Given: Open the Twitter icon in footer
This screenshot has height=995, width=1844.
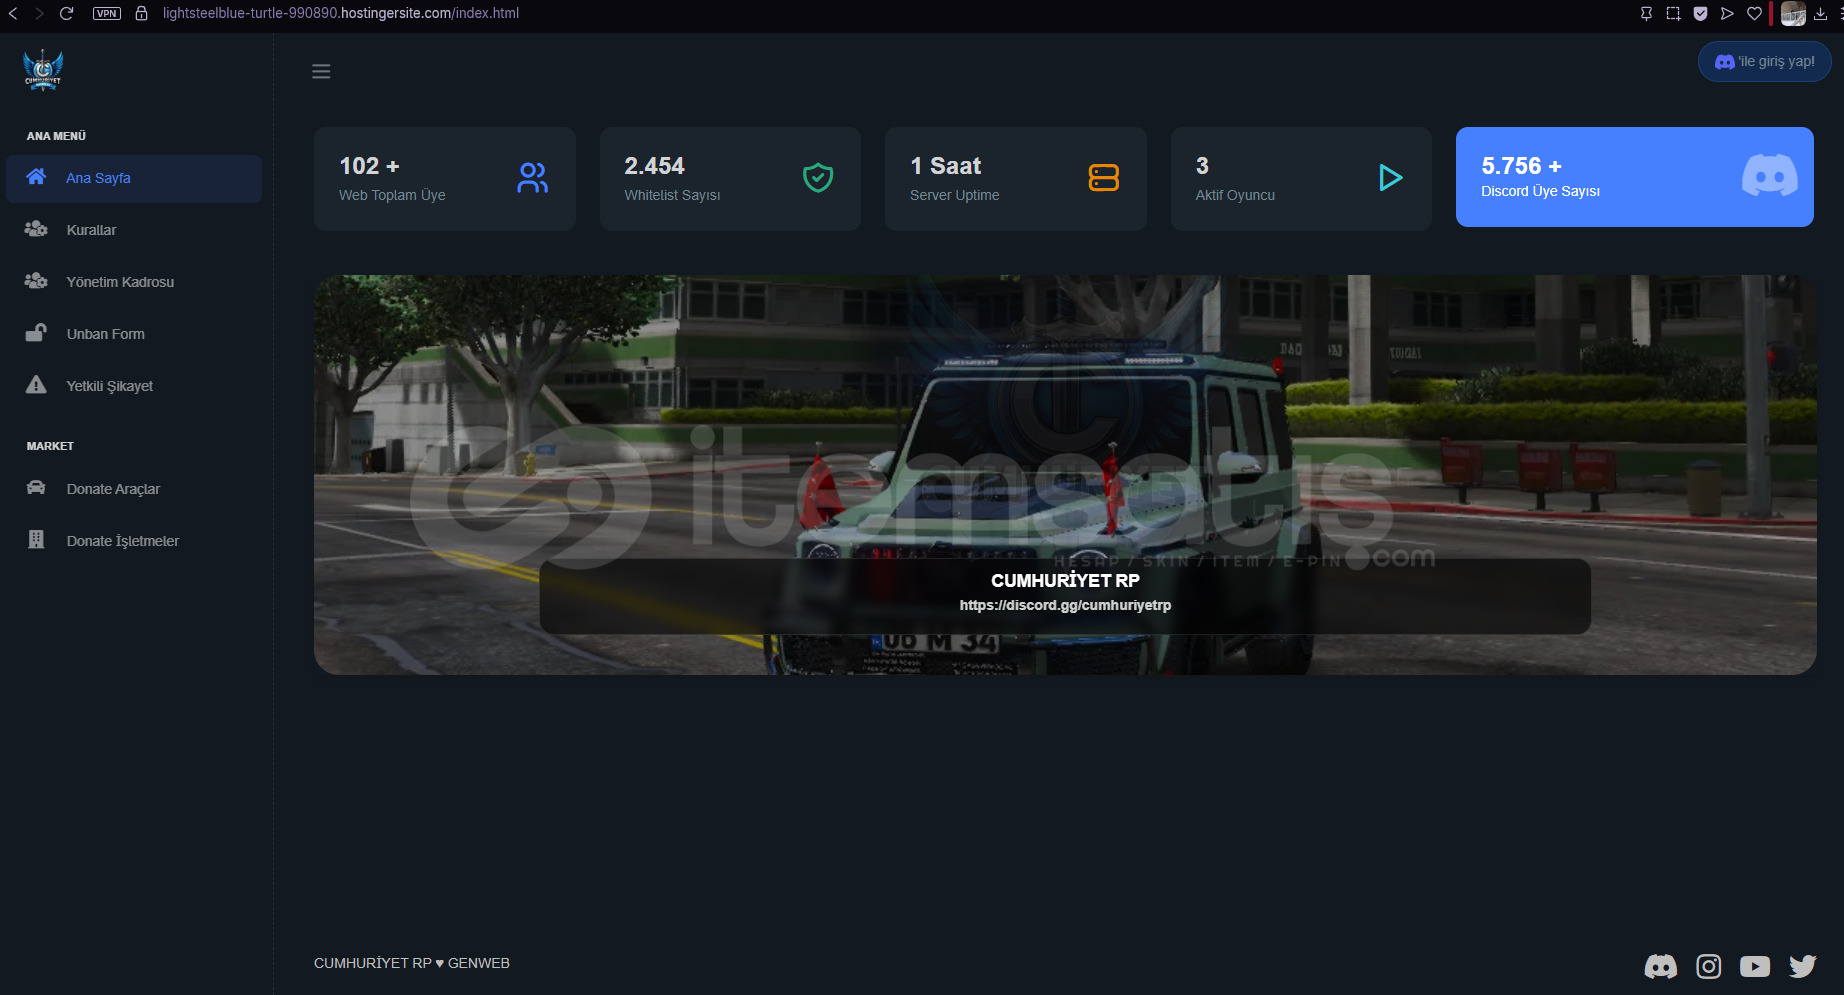Looking at the screenshot, I should click(x=1802, y=966).
